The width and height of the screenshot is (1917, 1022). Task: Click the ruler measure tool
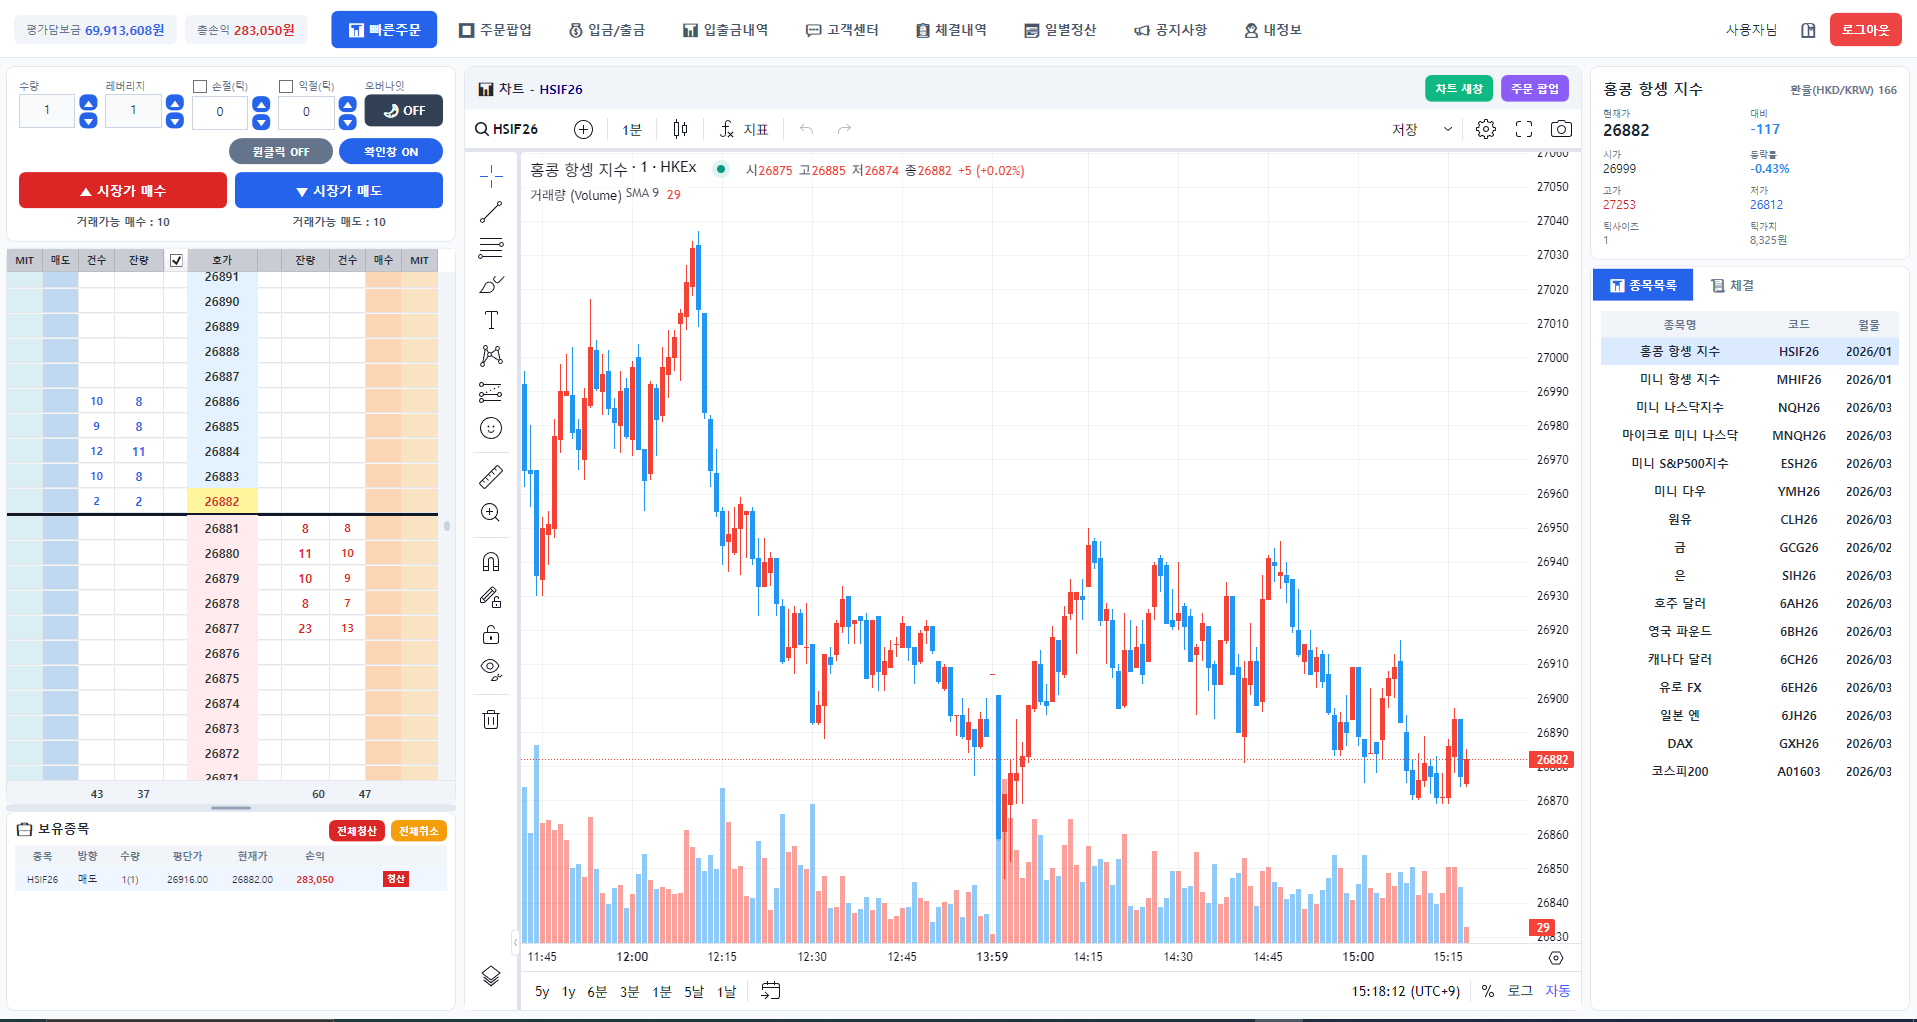(x=491, y=477)
